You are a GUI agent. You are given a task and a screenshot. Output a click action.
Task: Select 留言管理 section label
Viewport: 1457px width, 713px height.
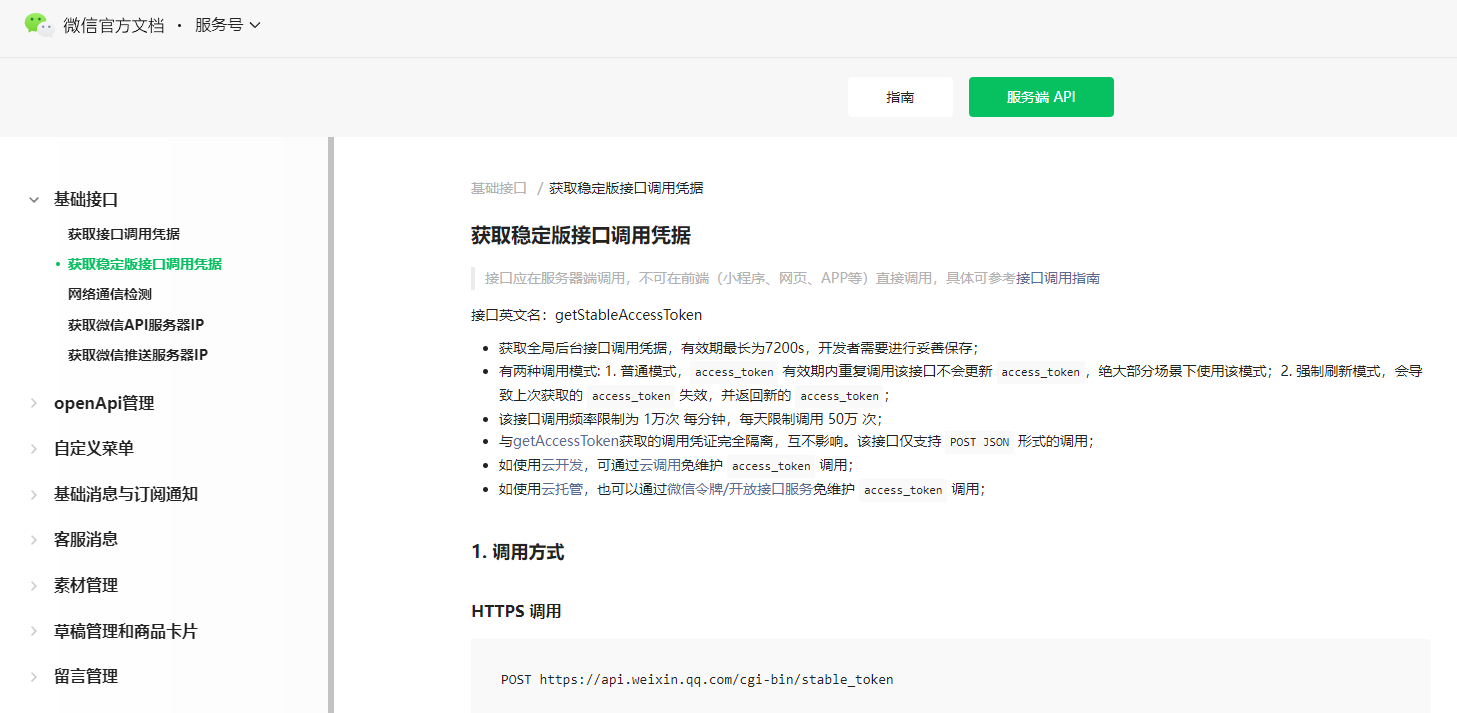86,677
